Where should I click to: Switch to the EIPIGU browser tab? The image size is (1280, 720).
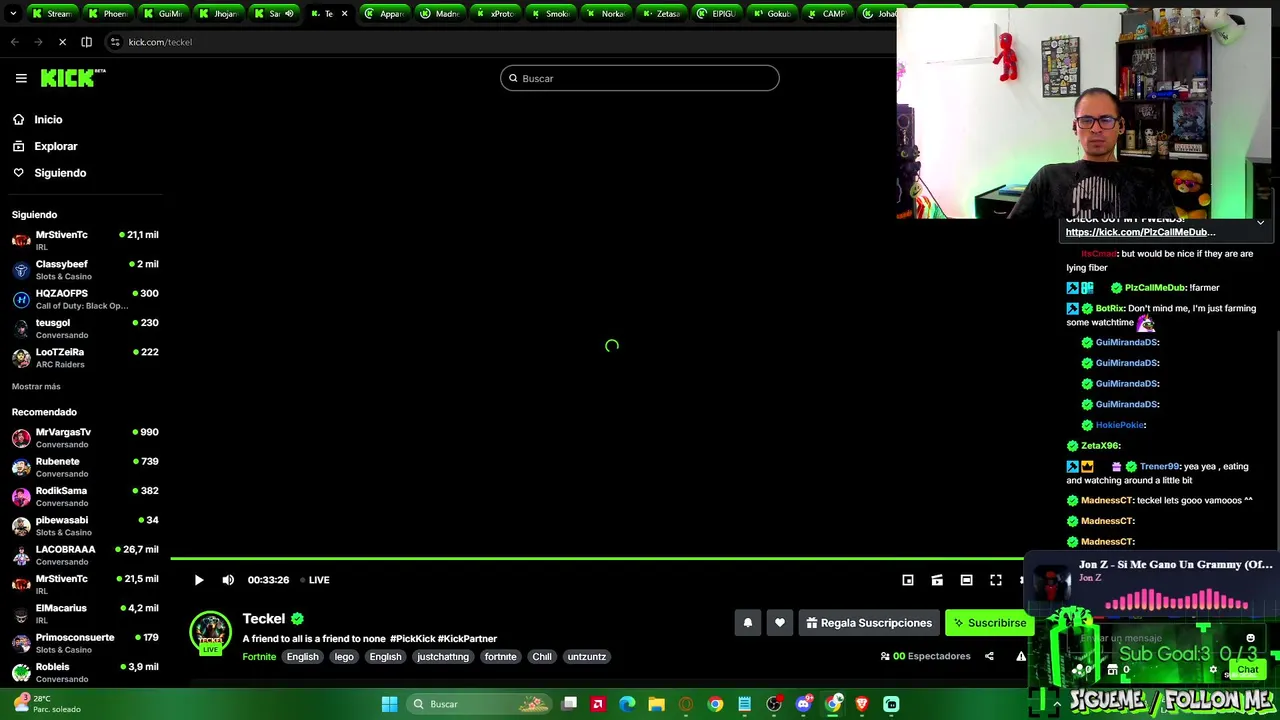pos(716,13)
